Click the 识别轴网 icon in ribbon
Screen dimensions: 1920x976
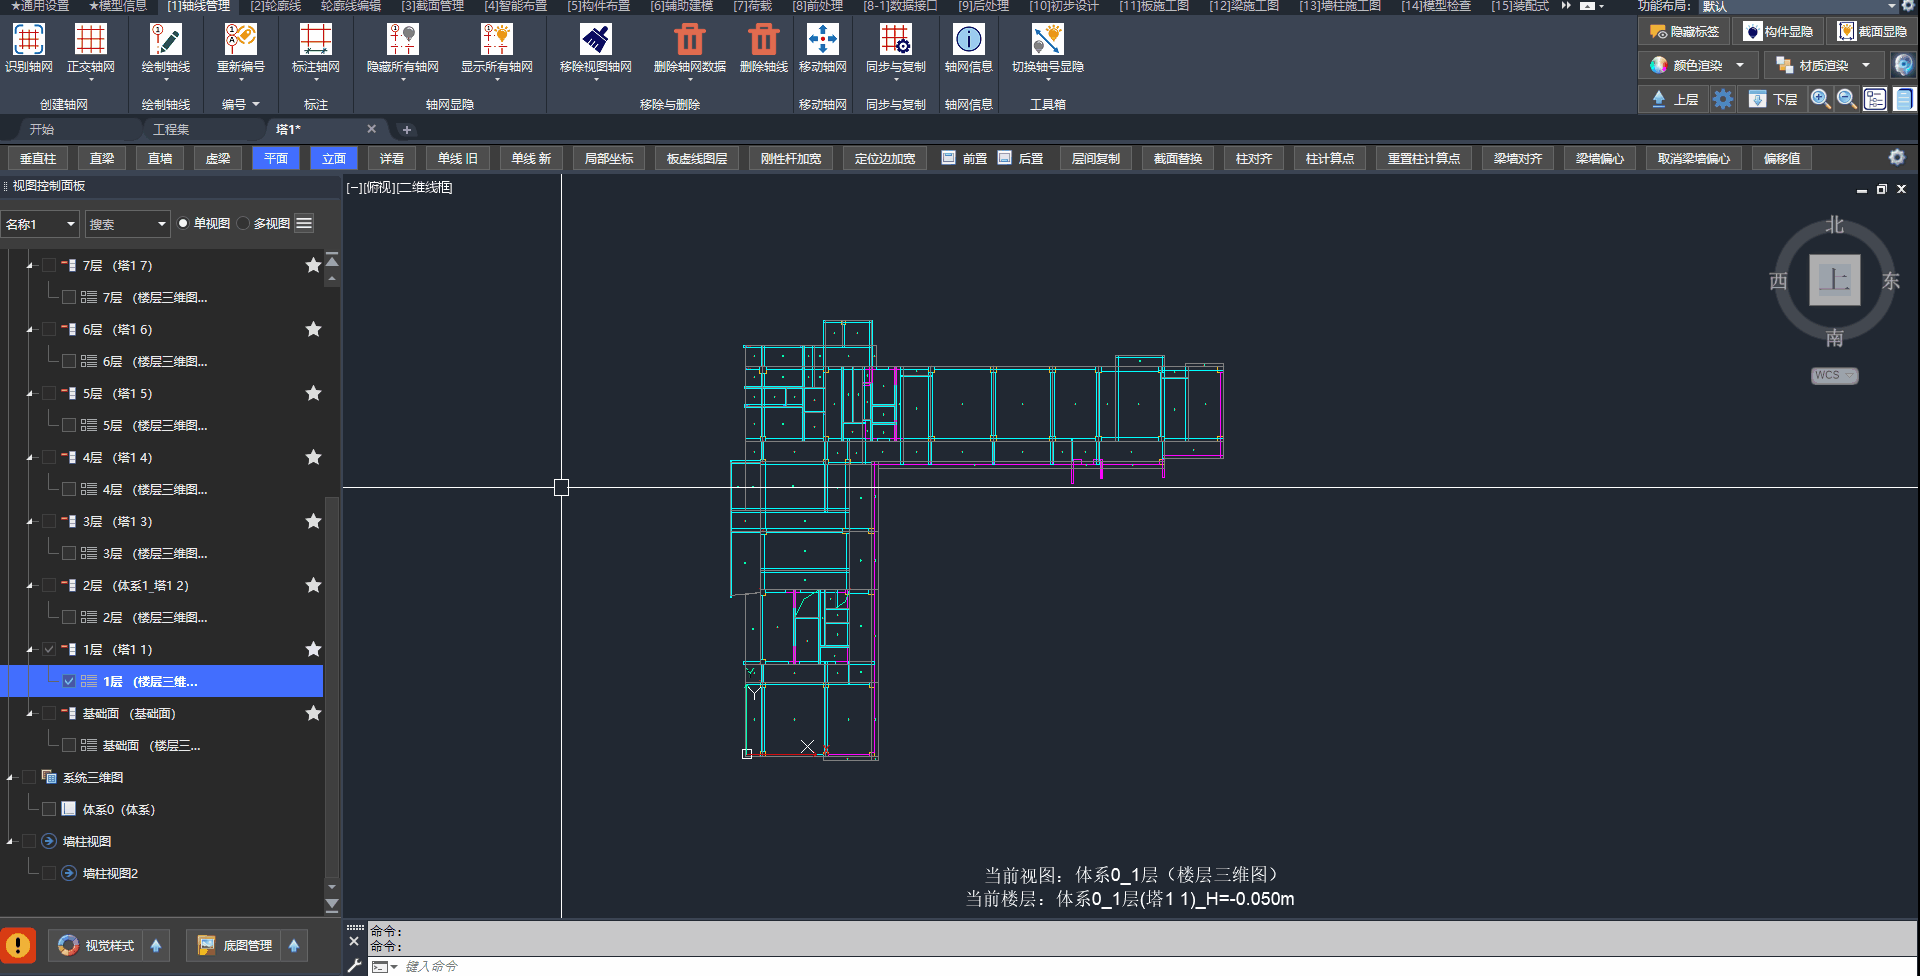point(28,40)
